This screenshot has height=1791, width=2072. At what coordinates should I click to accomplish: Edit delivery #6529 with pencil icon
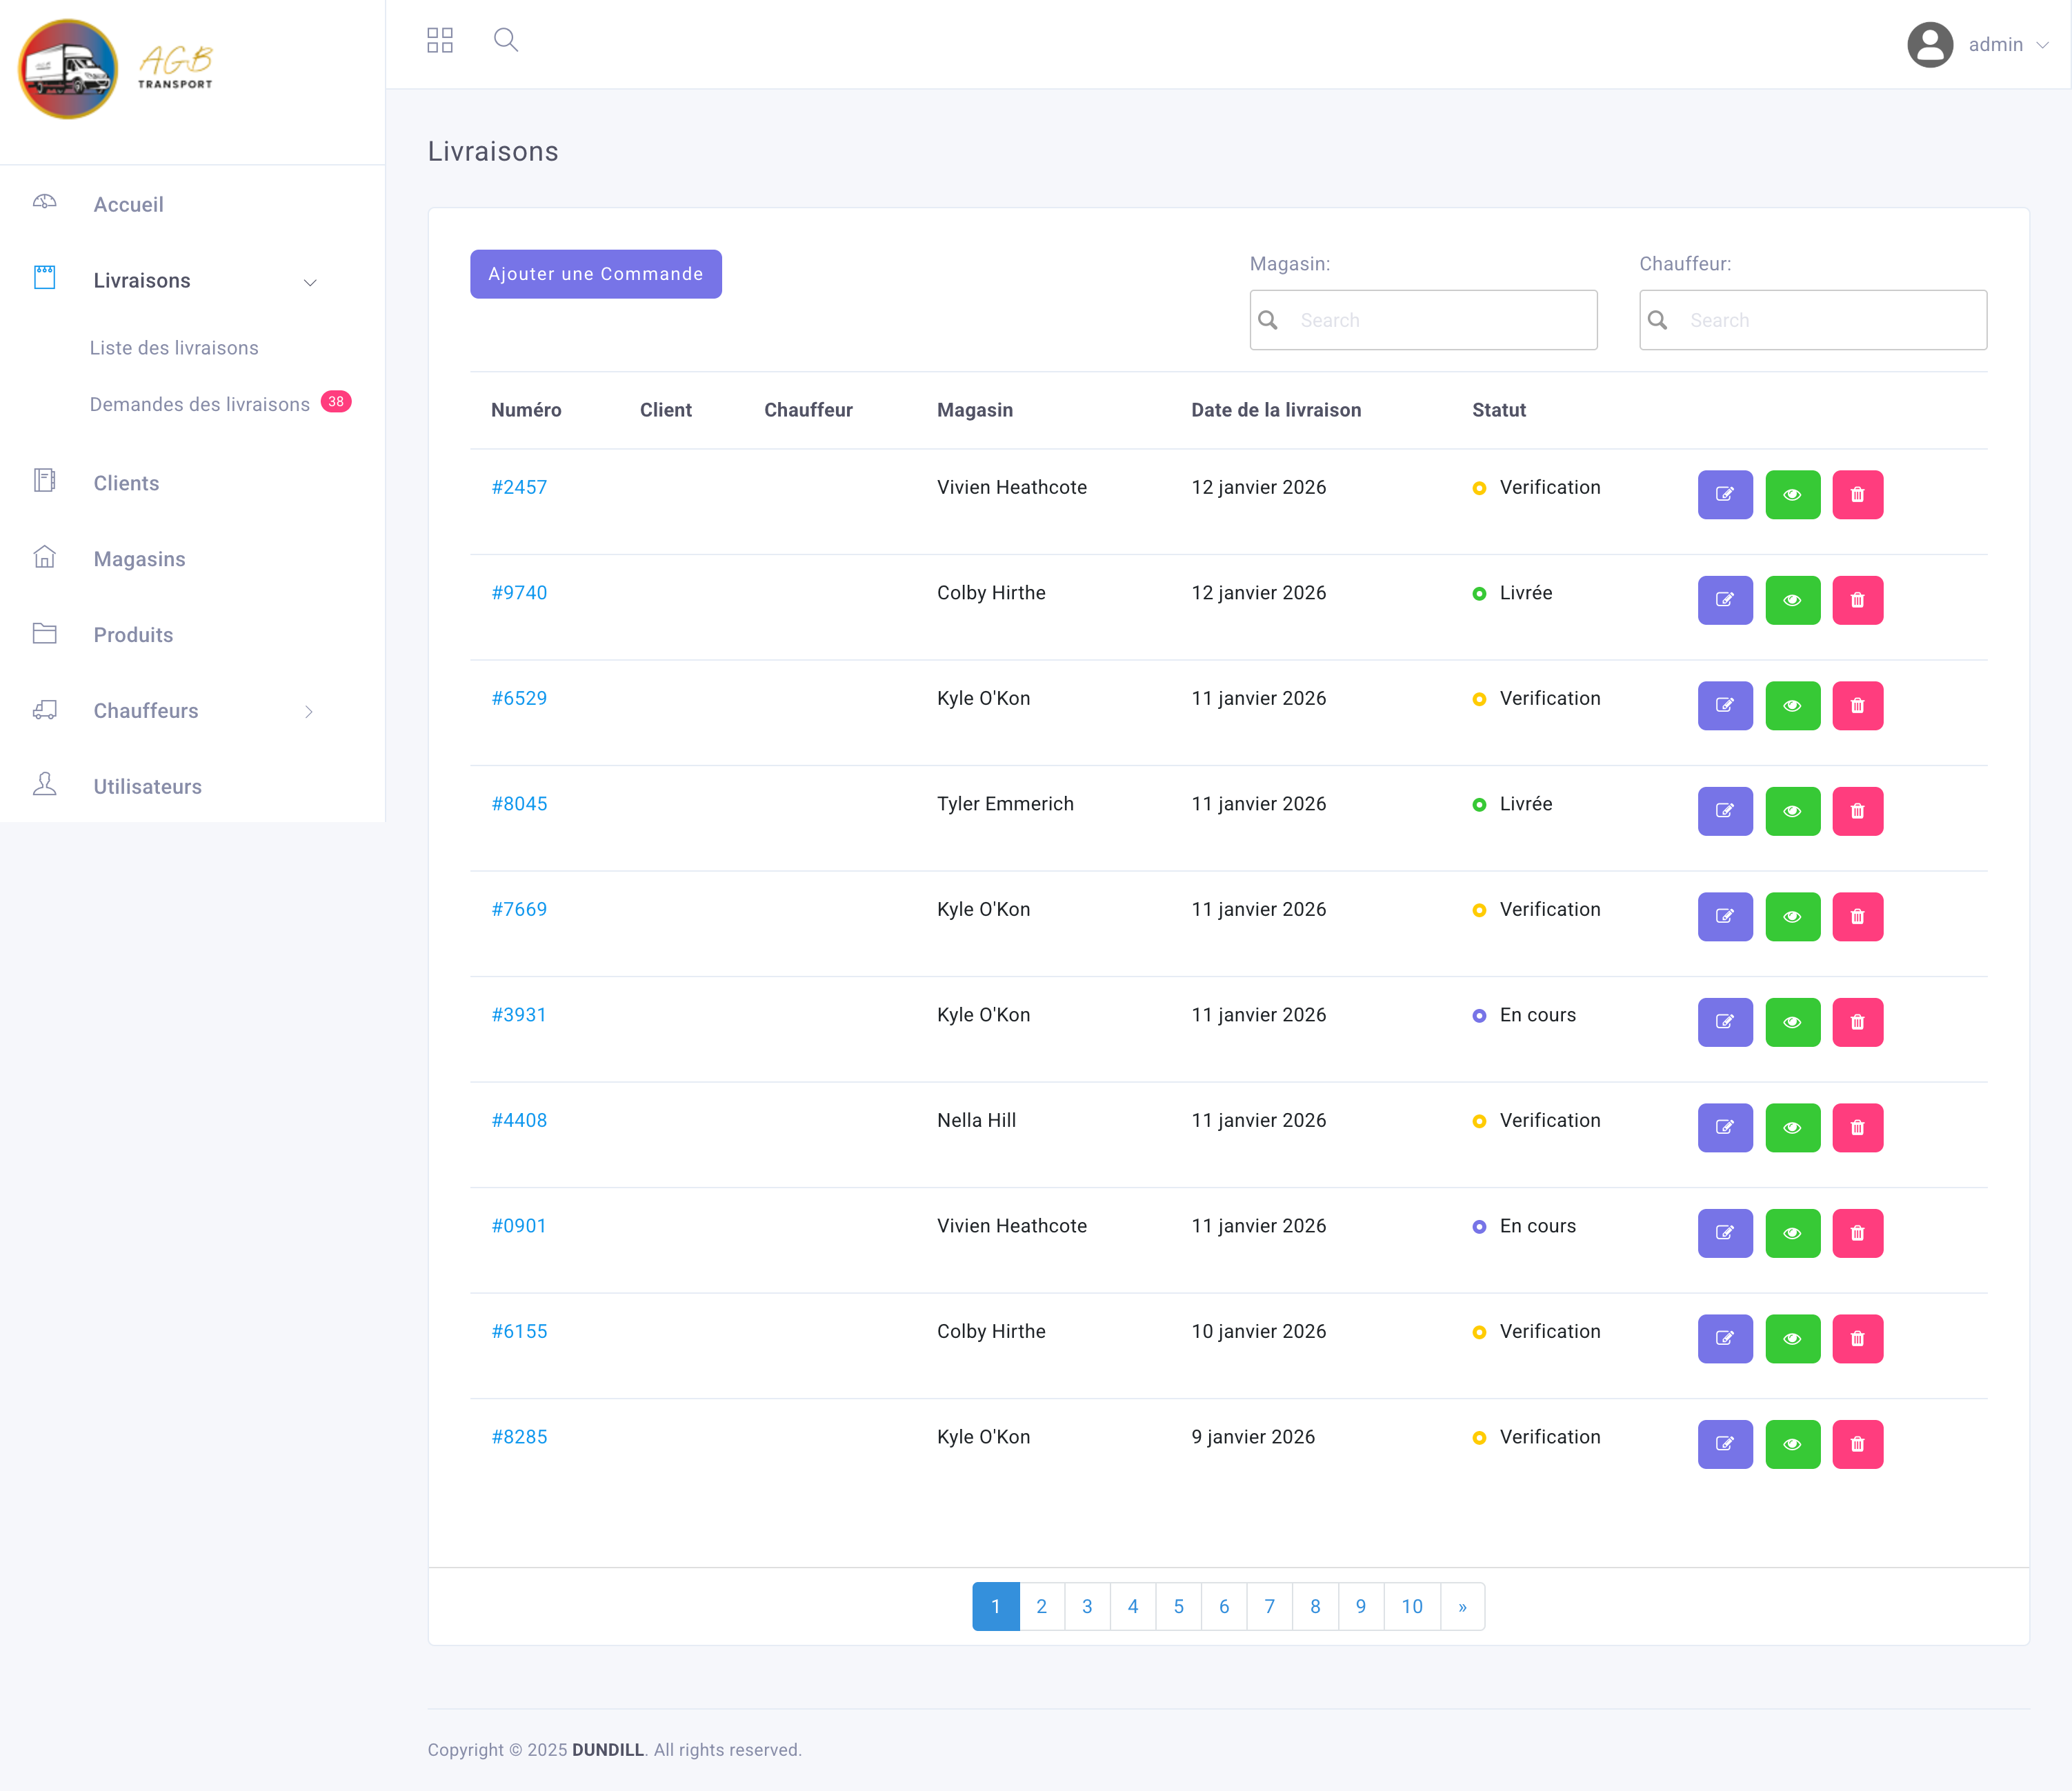[x=1725, y=705]
